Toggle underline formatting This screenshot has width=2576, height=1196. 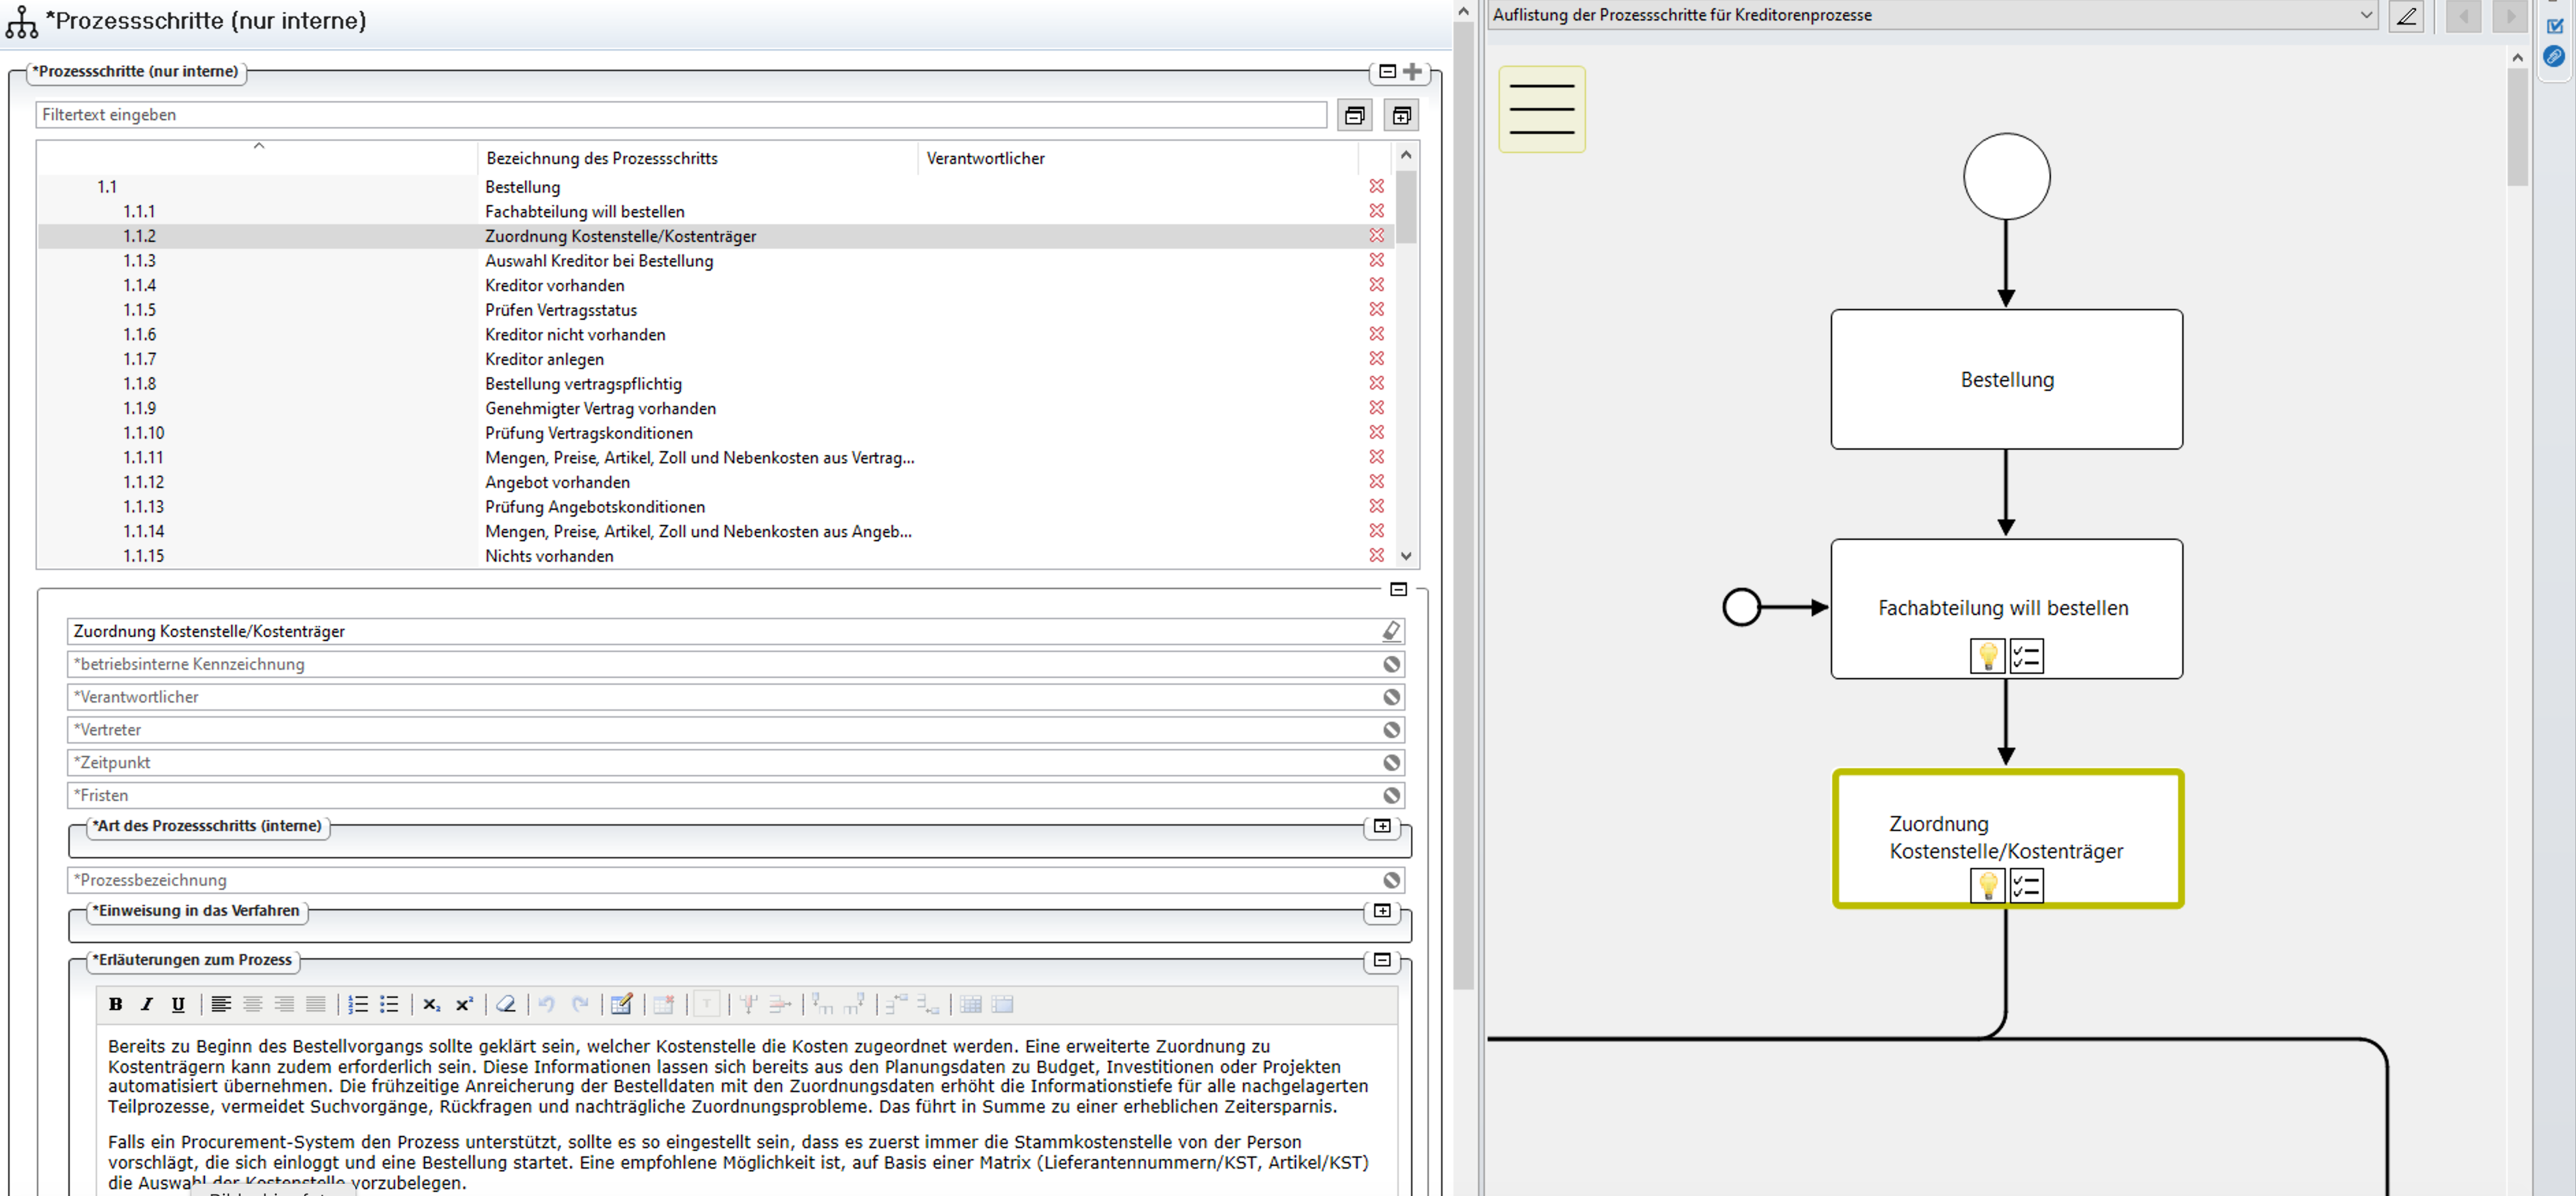[x=178, y=1004]
